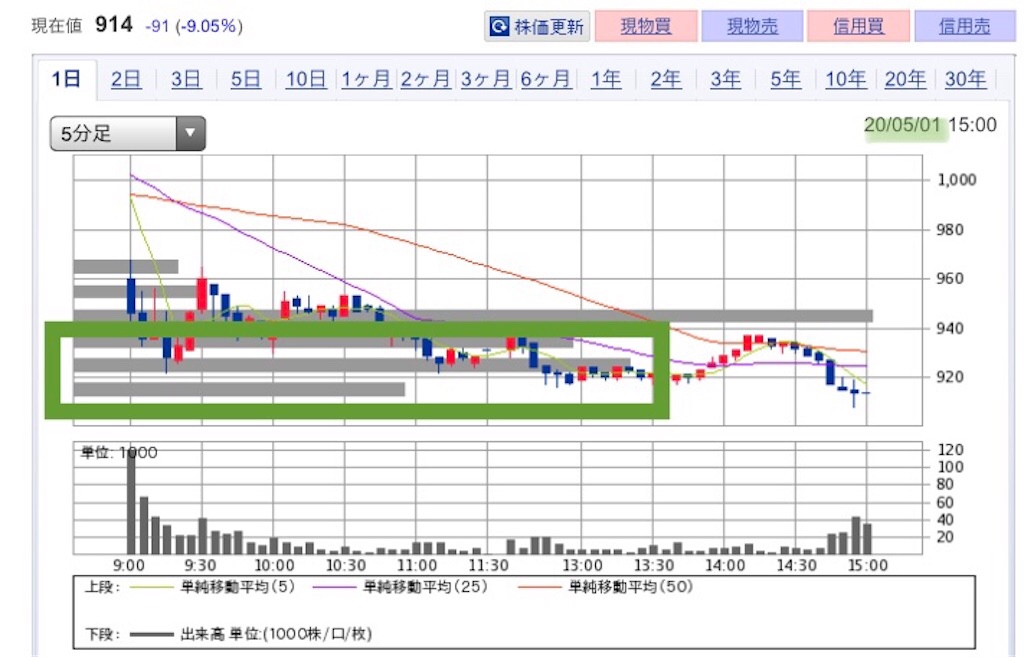Image resolution: width=1024 pixels, height=657 pixels.
Task: Open the 5分足 interval dropdown arrow
Action: click(190, 133)
